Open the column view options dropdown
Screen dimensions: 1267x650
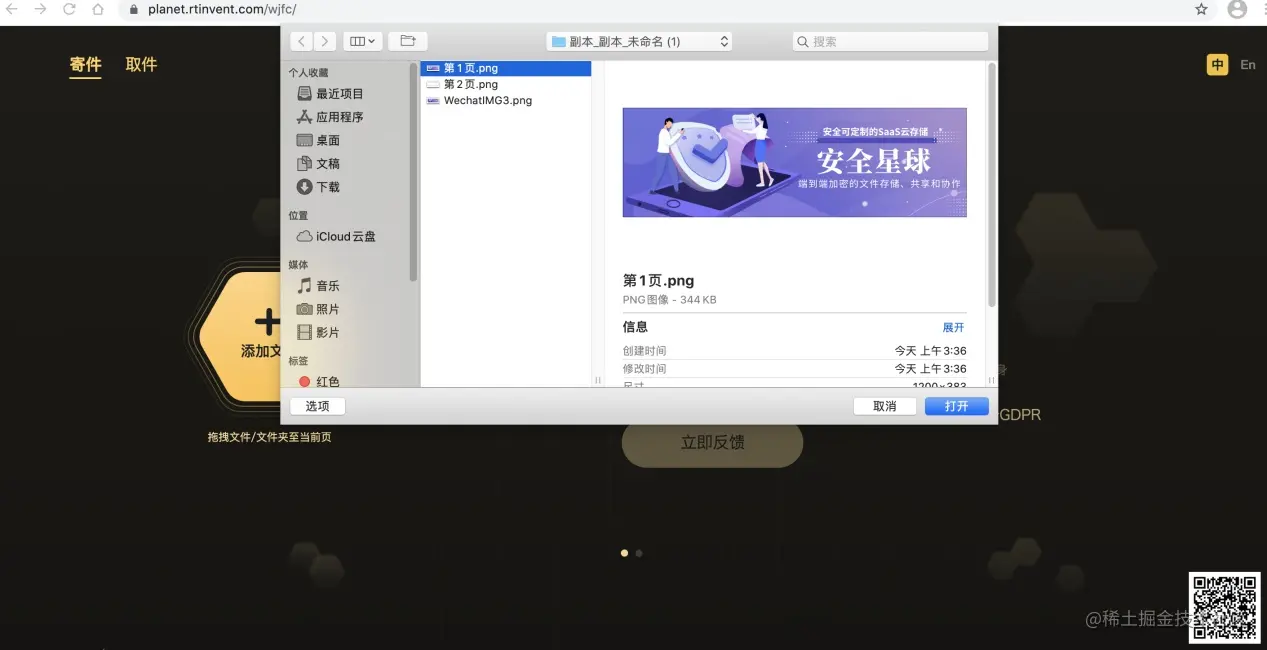[362, 41]
